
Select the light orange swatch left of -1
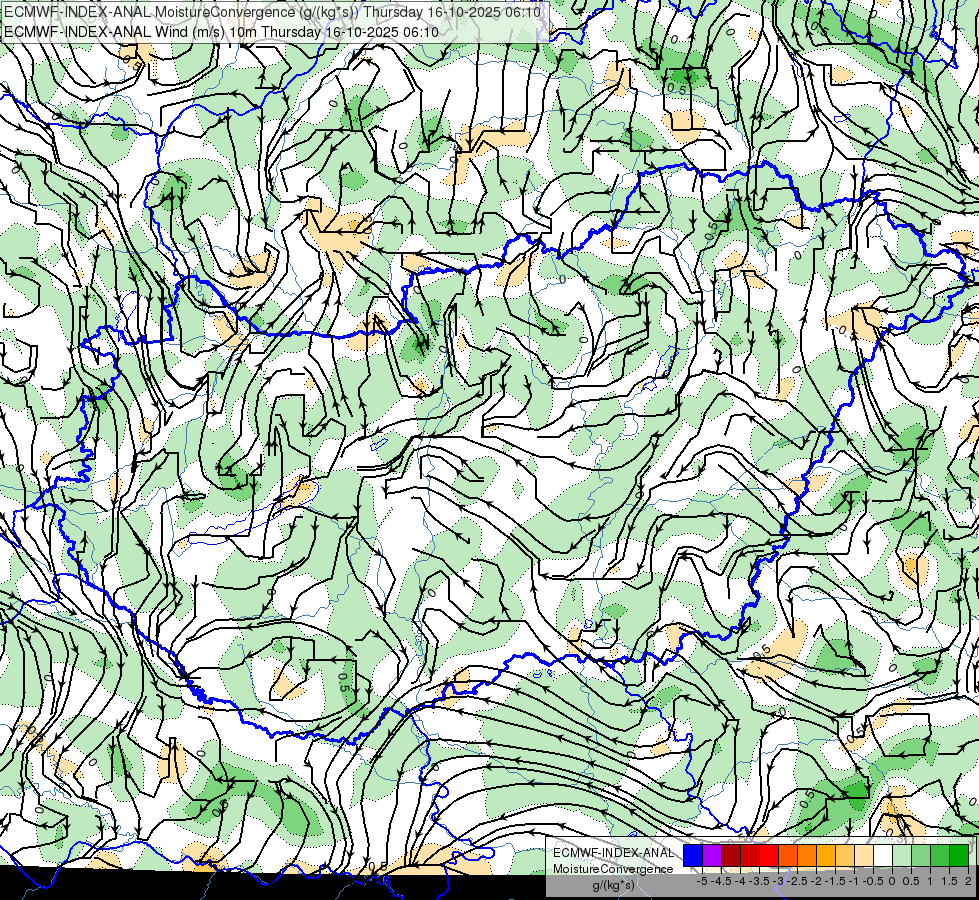(845, 855)
